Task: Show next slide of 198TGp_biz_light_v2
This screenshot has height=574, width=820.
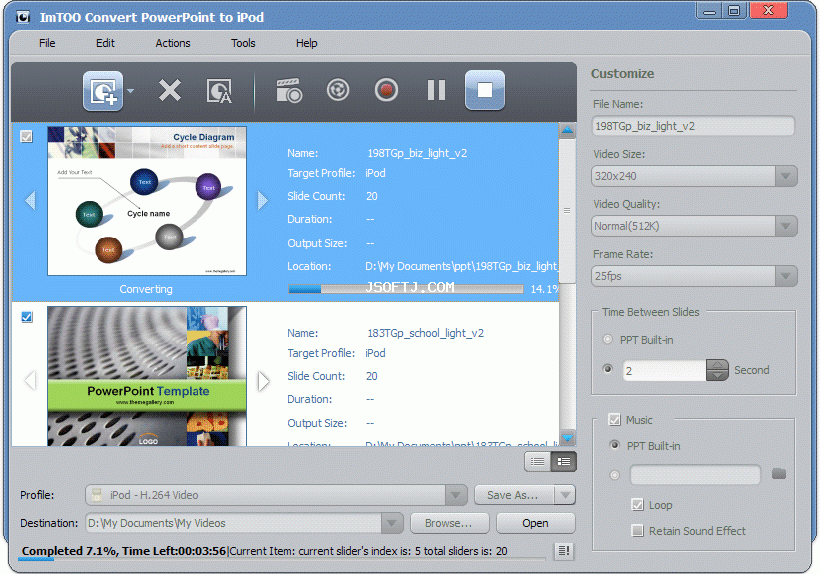Action: tap(263, 200)
